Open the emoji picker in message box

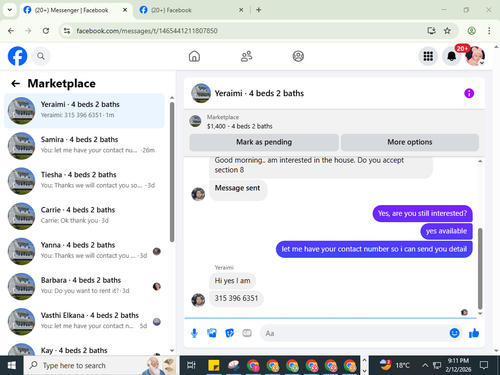click(x=454, y=333)
